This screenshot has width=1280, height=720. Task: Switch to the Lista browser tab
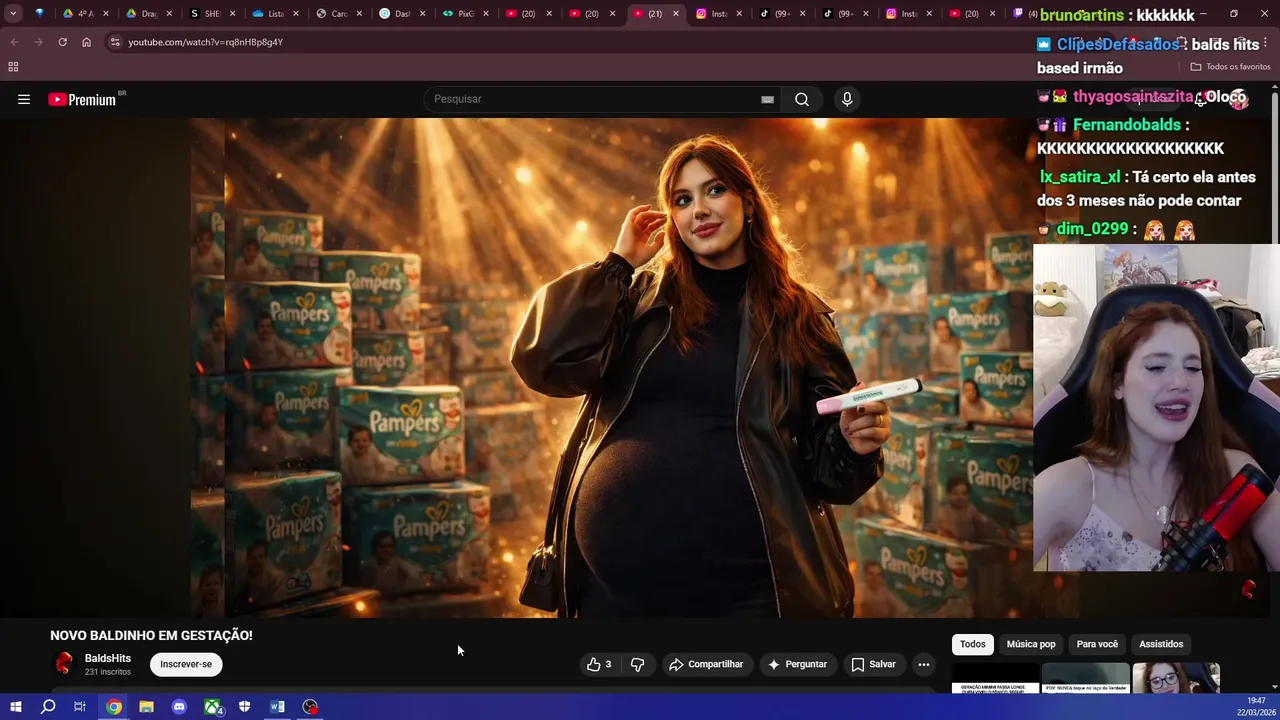(276, 14)
